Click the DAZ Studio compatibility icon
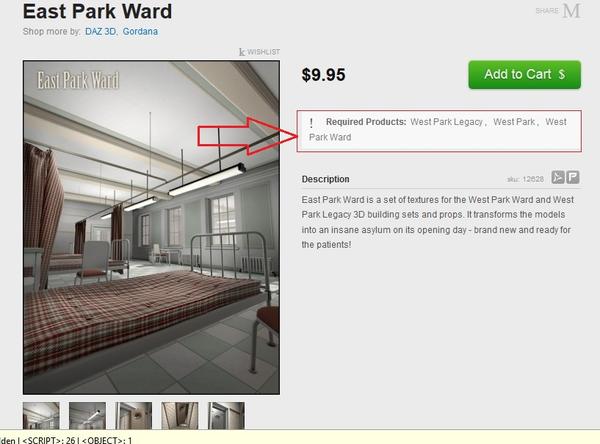This screenshot has height=444, width=600. click(x=558, y=178)
